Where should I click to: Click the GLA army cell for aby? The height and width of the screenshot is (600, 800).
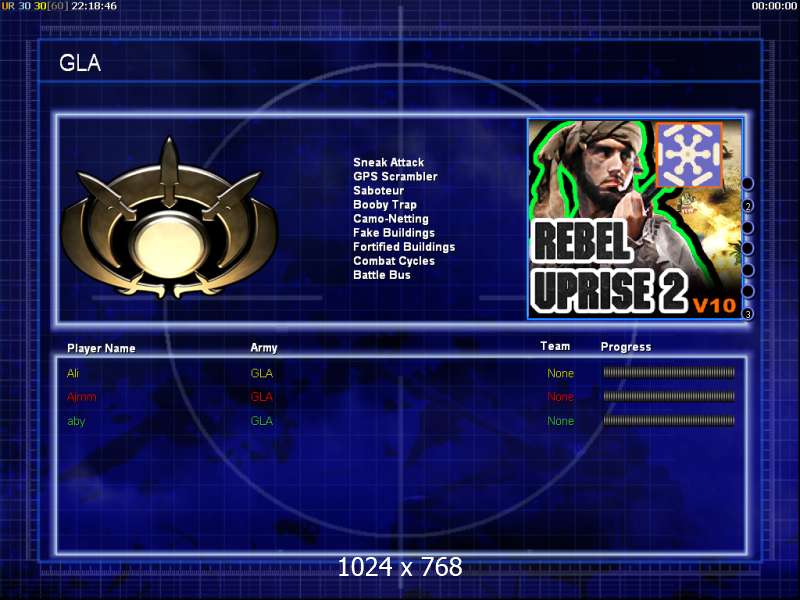[x=262, y=421]
